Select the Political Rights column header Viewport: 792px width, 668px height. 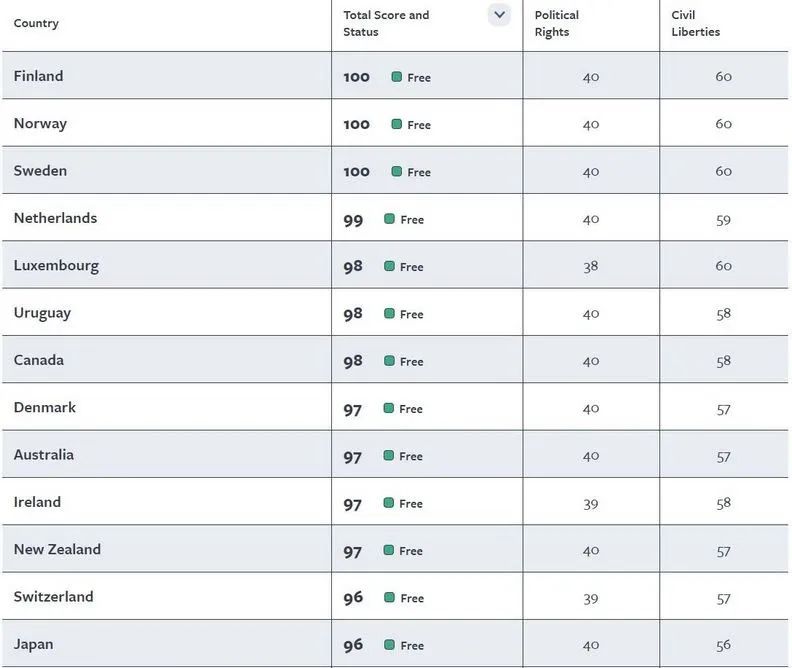click(x=556, y=23)
